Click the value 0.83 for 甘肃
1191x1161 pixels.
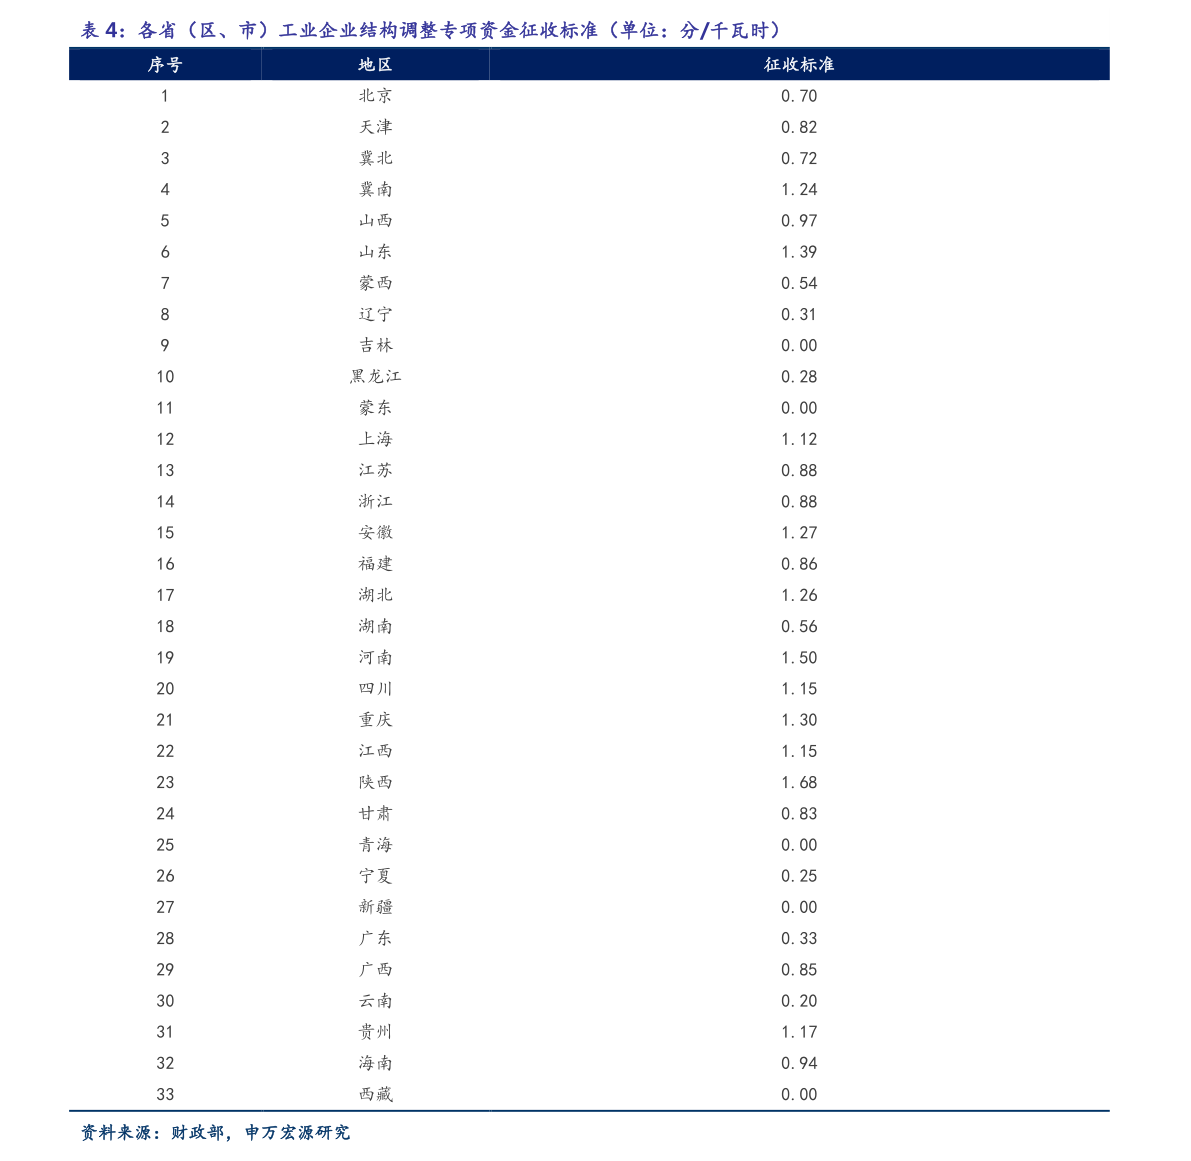799,814
